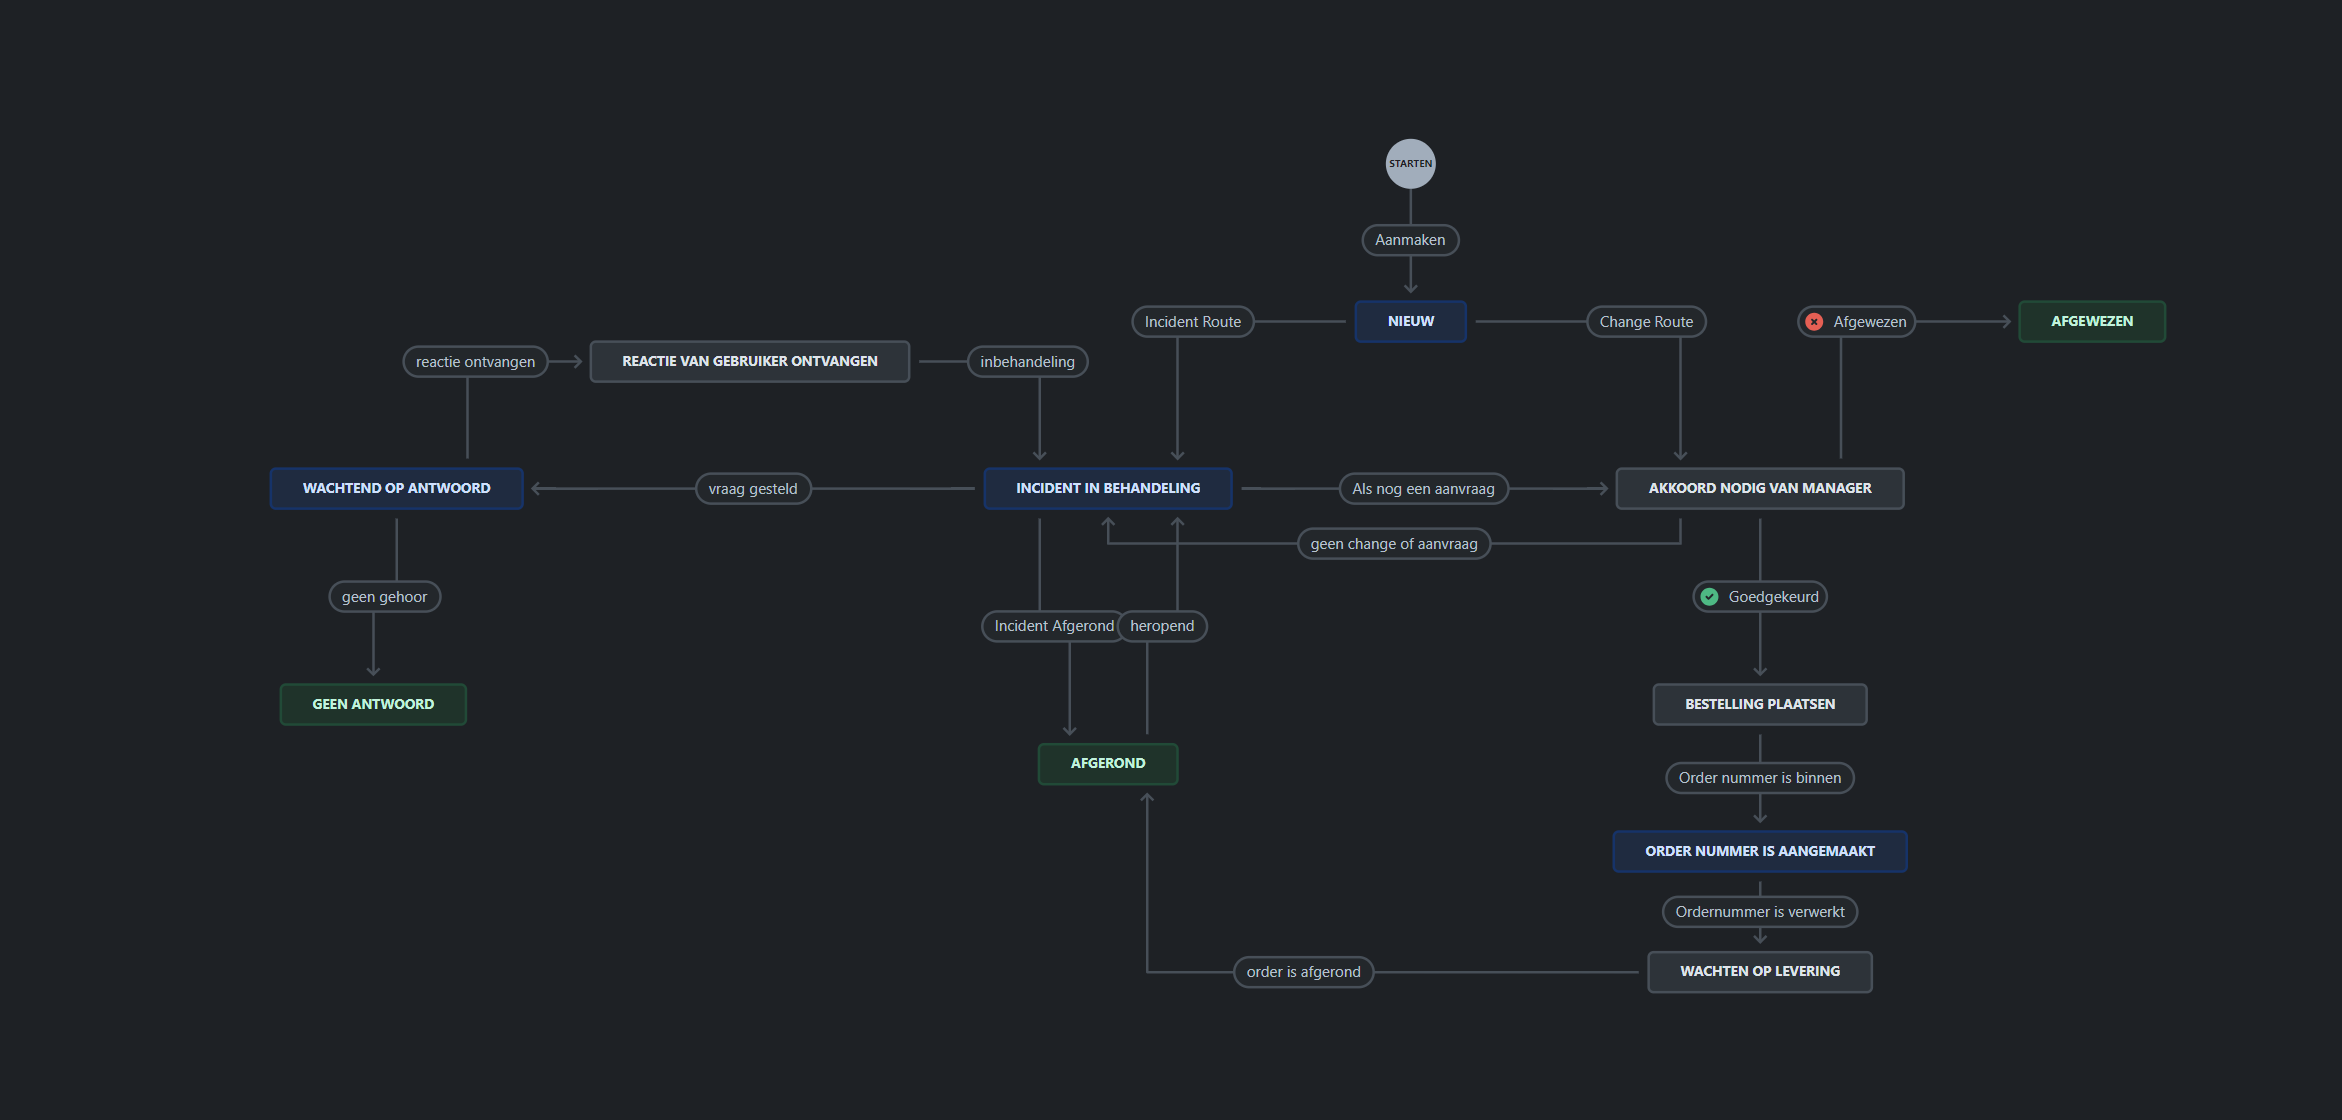Screen dimensions: 2342x1120
Task: Click the vraag gesteld transition label
Action: coord(752,488)
